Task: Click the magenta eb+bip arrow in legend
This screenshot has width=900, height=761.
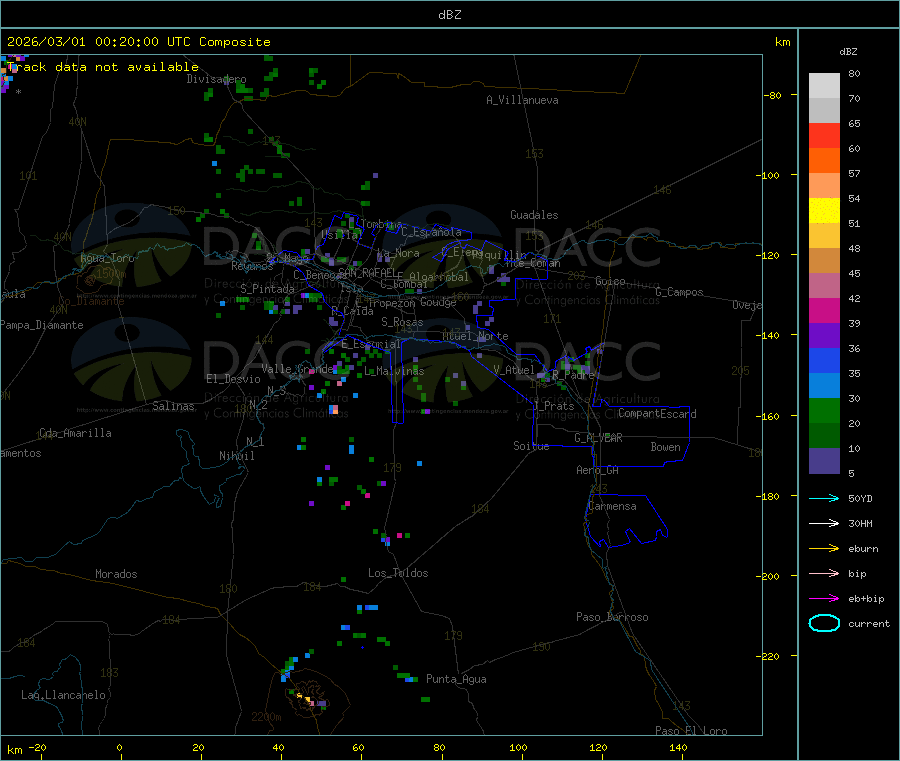Action: (x=824, y=598)
